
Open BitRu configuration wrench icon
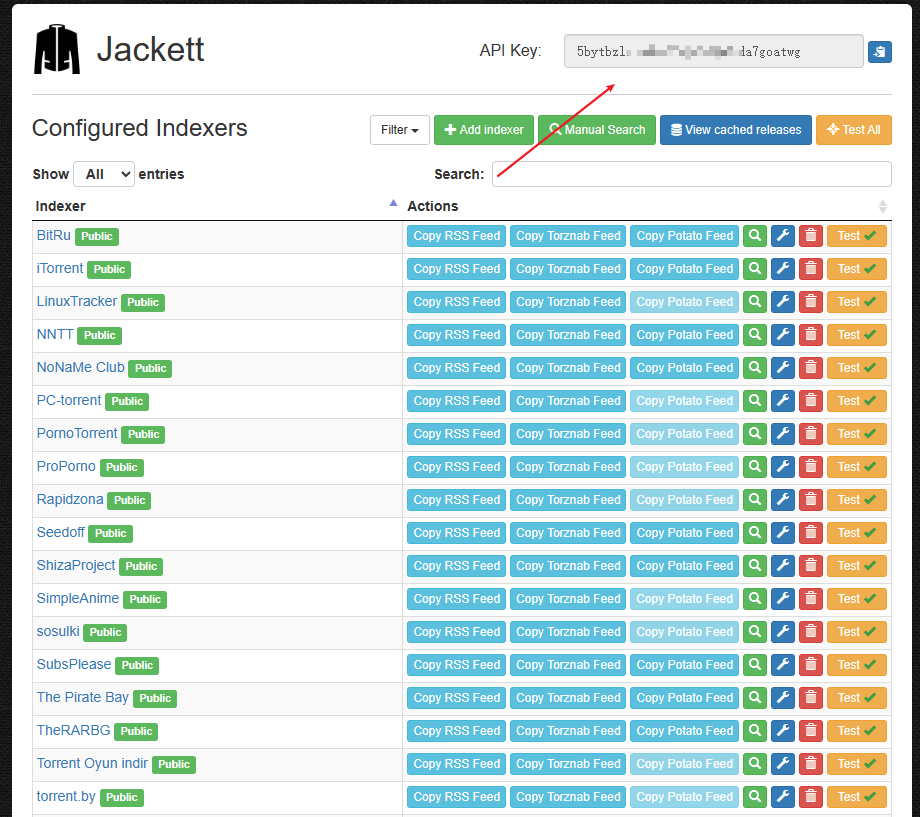[783, 236]
